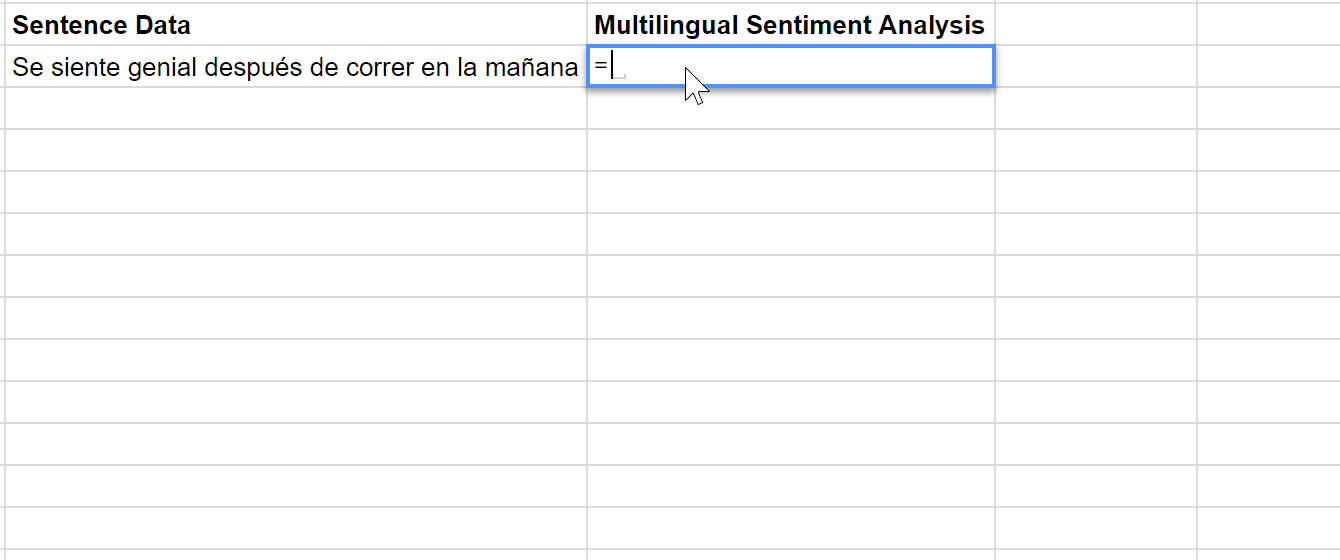The image size is (1340, 560).
Task: Click the fourth empty cell below the formula cell
Action: pyautogui.click(x=790, y=234)
